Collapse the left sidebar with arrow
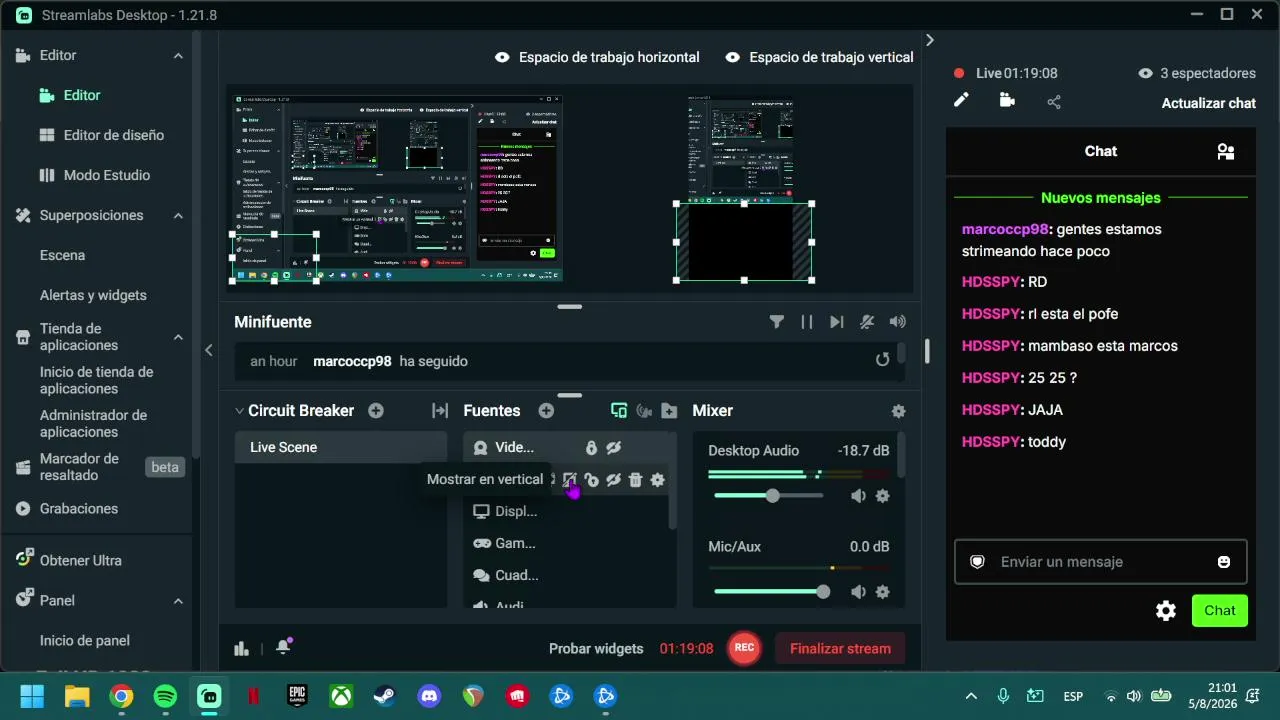The height and width of the screenshot is (720, 1280). coord(209,350)
